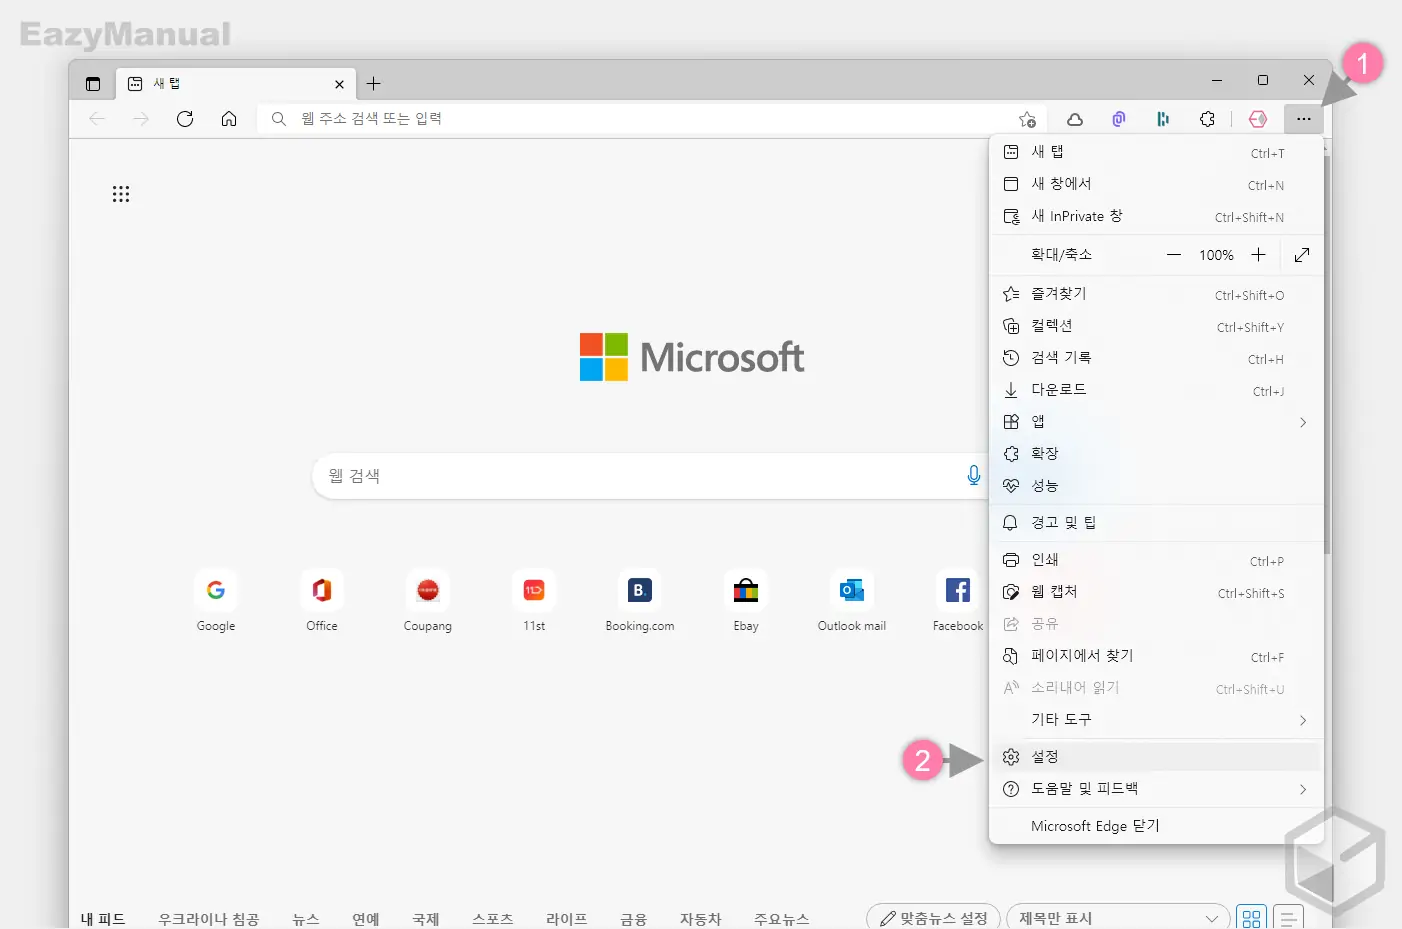This screenshot has height=929, width=1402.
Task: Open the Settings and more ellipsis button
Action: tap(1303, 119)
